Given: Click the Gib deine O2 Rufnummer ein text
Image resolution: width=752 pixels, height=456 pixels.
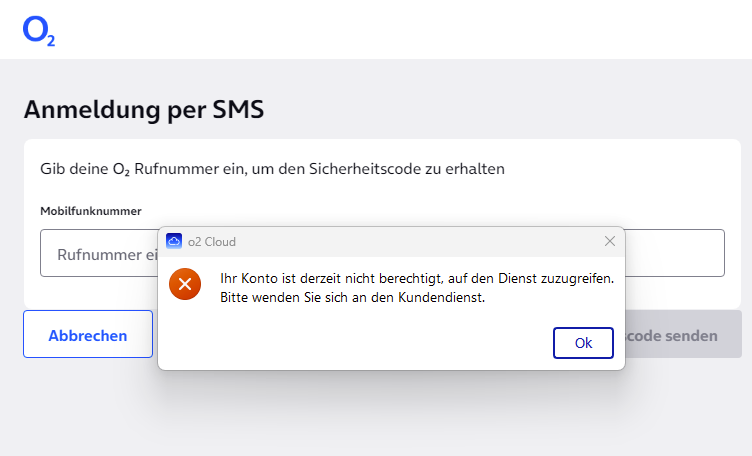Looking at the screenshot, I should point(272,169).
